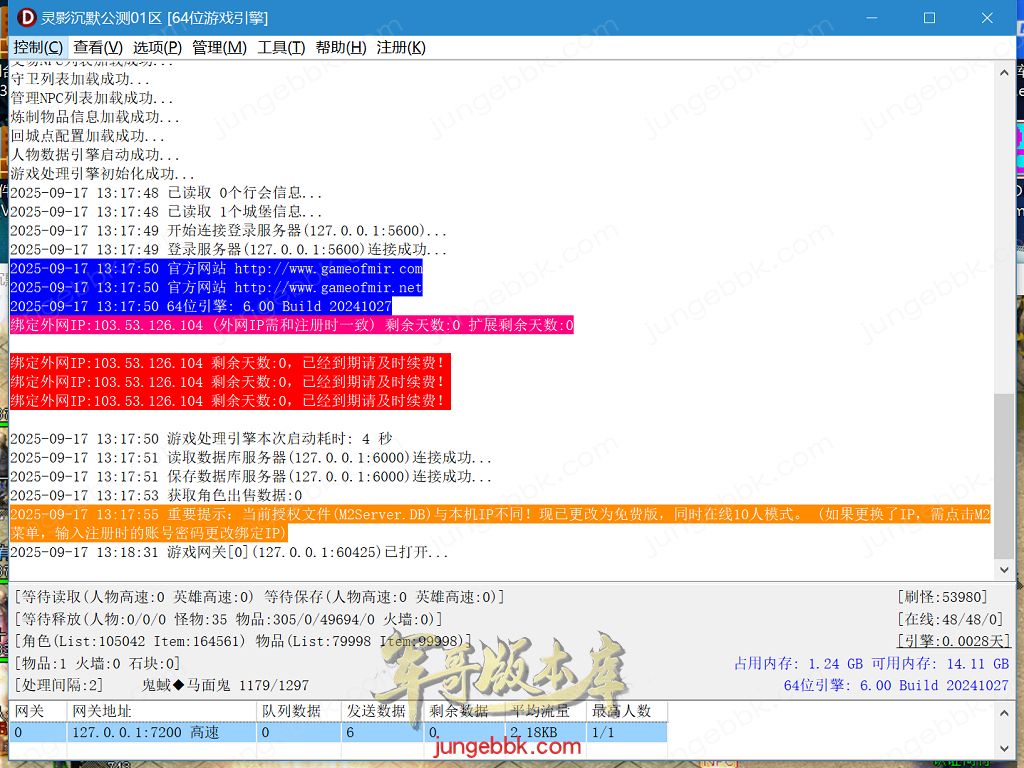Click the log panel vertical scrollbar thumb

pyautogui.click(x=1003, y=476)
